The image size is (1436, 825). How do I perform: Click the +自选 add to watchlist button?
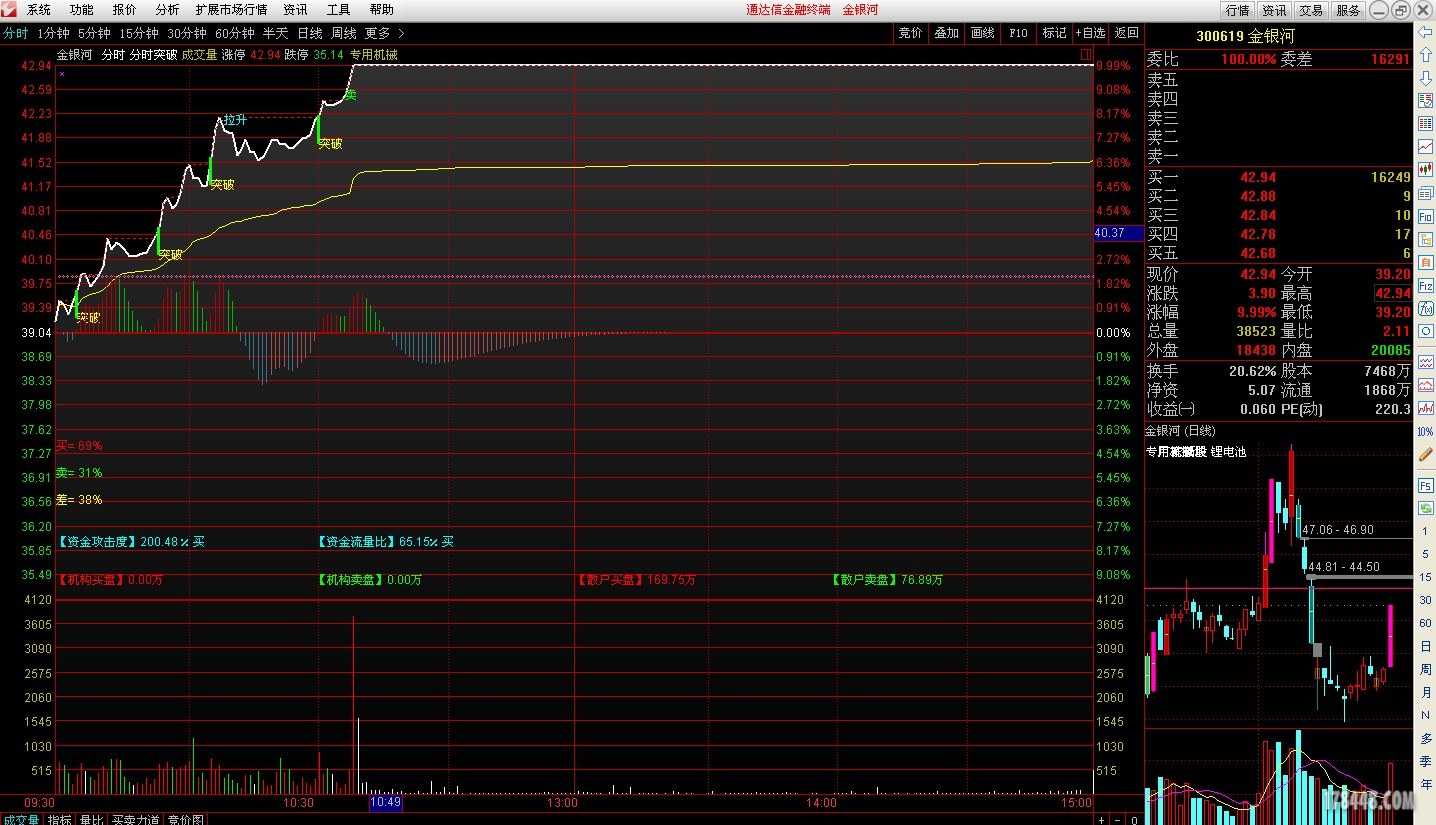(1091, 33)
